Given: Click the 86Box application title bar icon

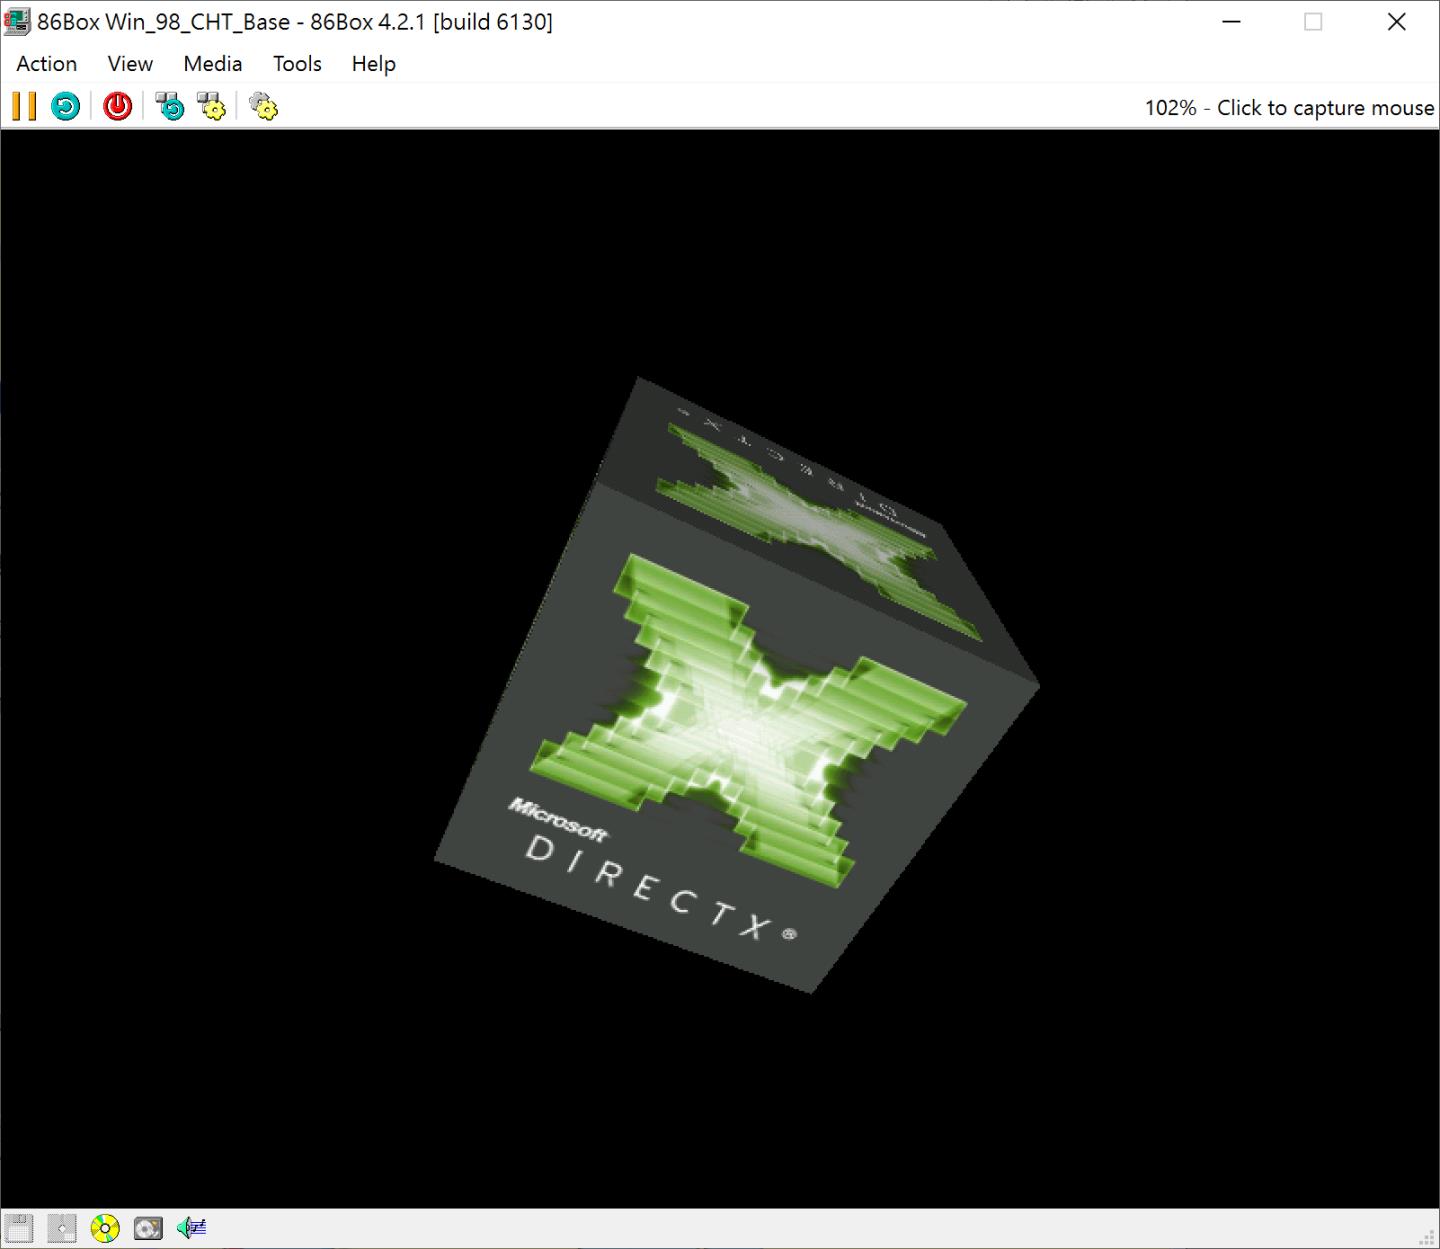Looking at the screenshot, I should tap(17, 21).
